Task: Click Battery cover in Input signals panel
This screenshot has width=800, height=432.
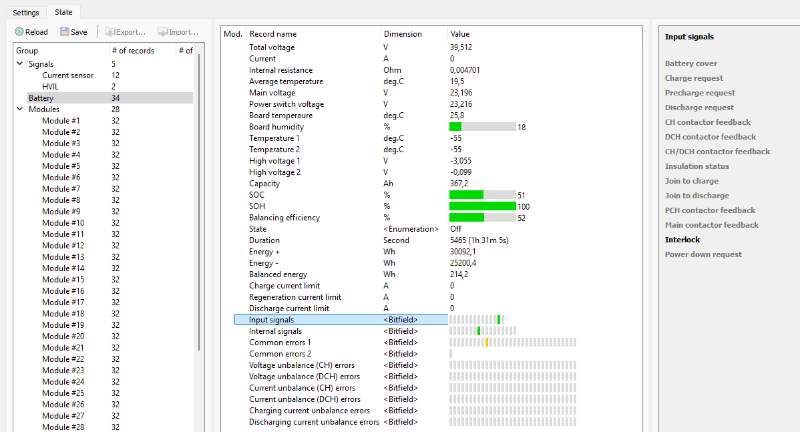Action: click(691, 63)
